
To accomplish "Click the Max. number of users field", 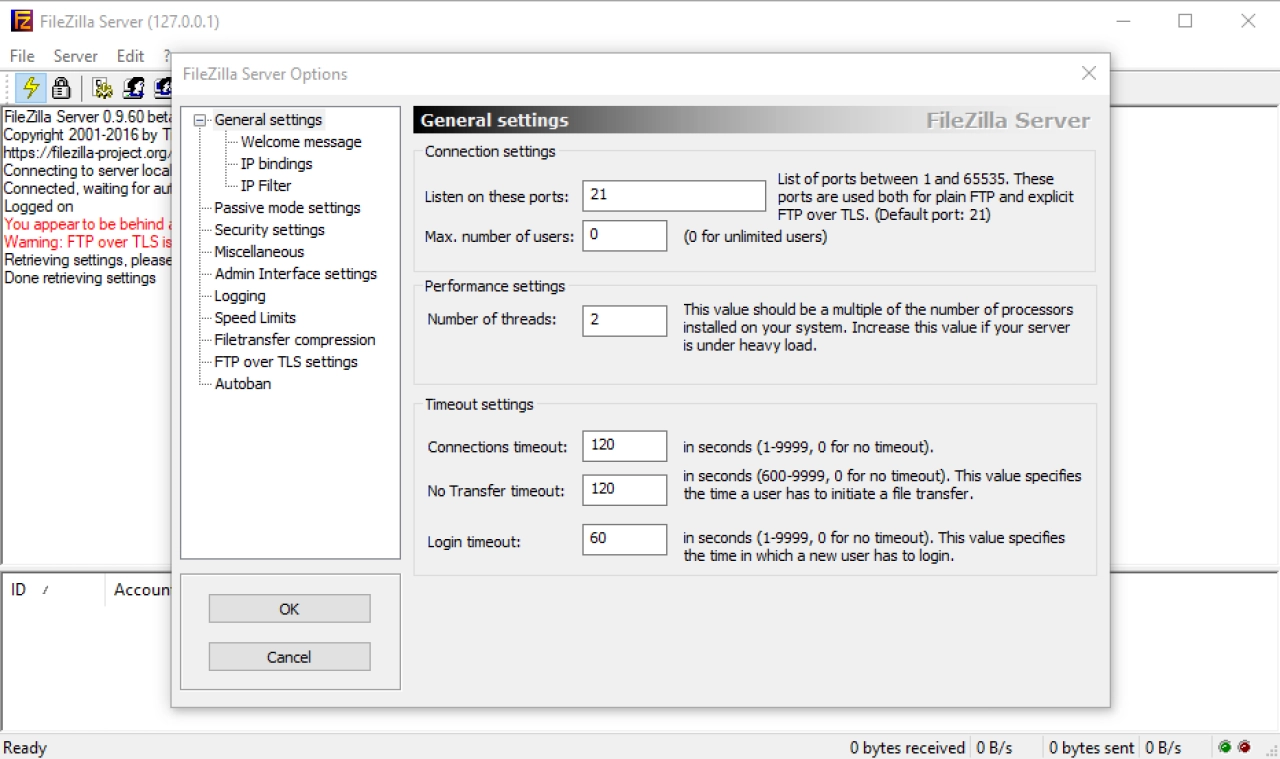I will 625,236.
